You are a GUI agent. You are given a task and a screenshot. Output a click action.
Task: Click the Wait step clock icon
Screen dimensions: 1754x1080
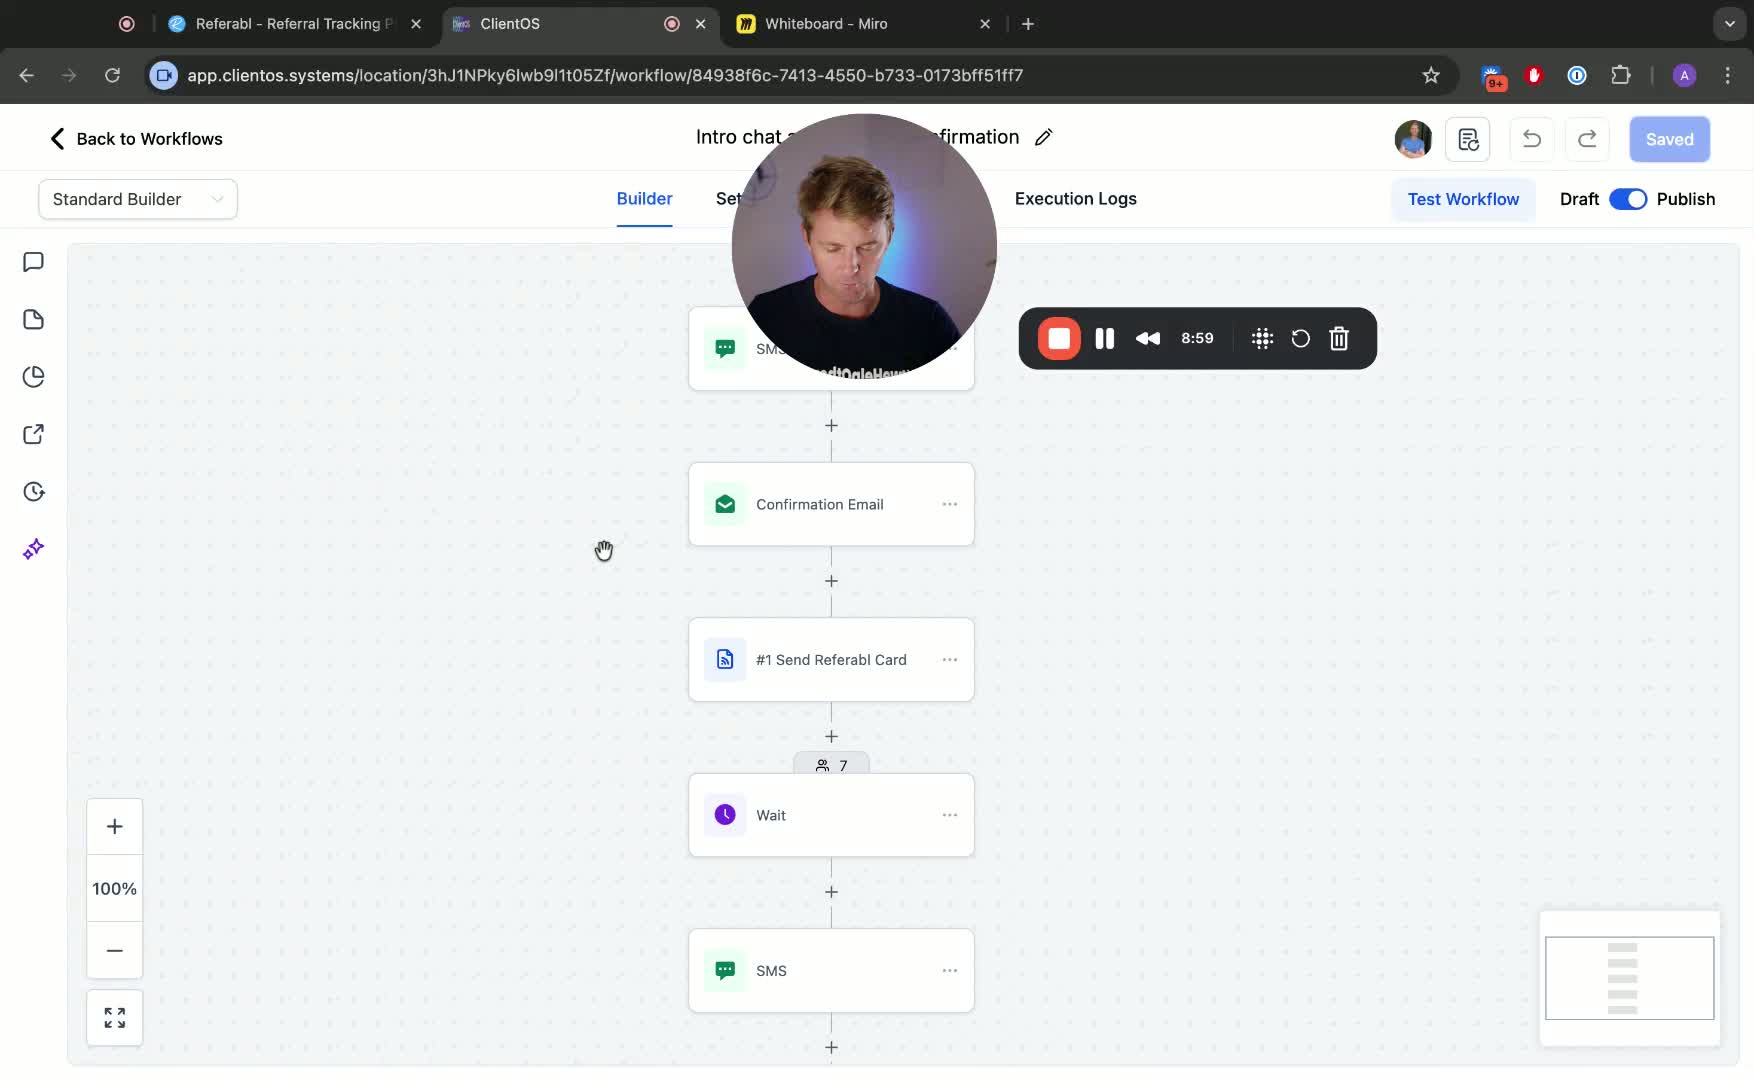(725, 816)
